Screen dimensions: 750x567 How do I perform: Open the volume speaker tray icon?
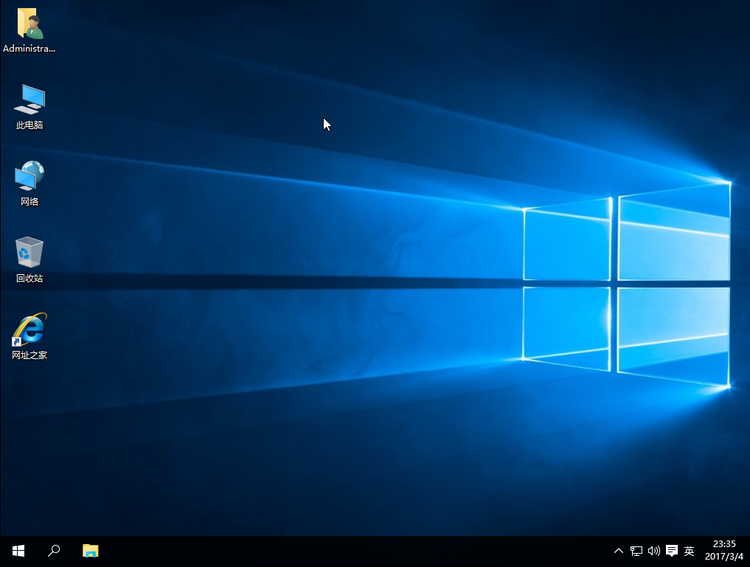654,551
